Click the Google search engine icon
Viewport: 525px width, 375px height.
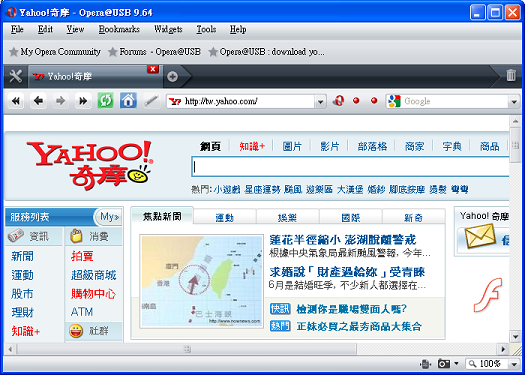click(394, 101)
